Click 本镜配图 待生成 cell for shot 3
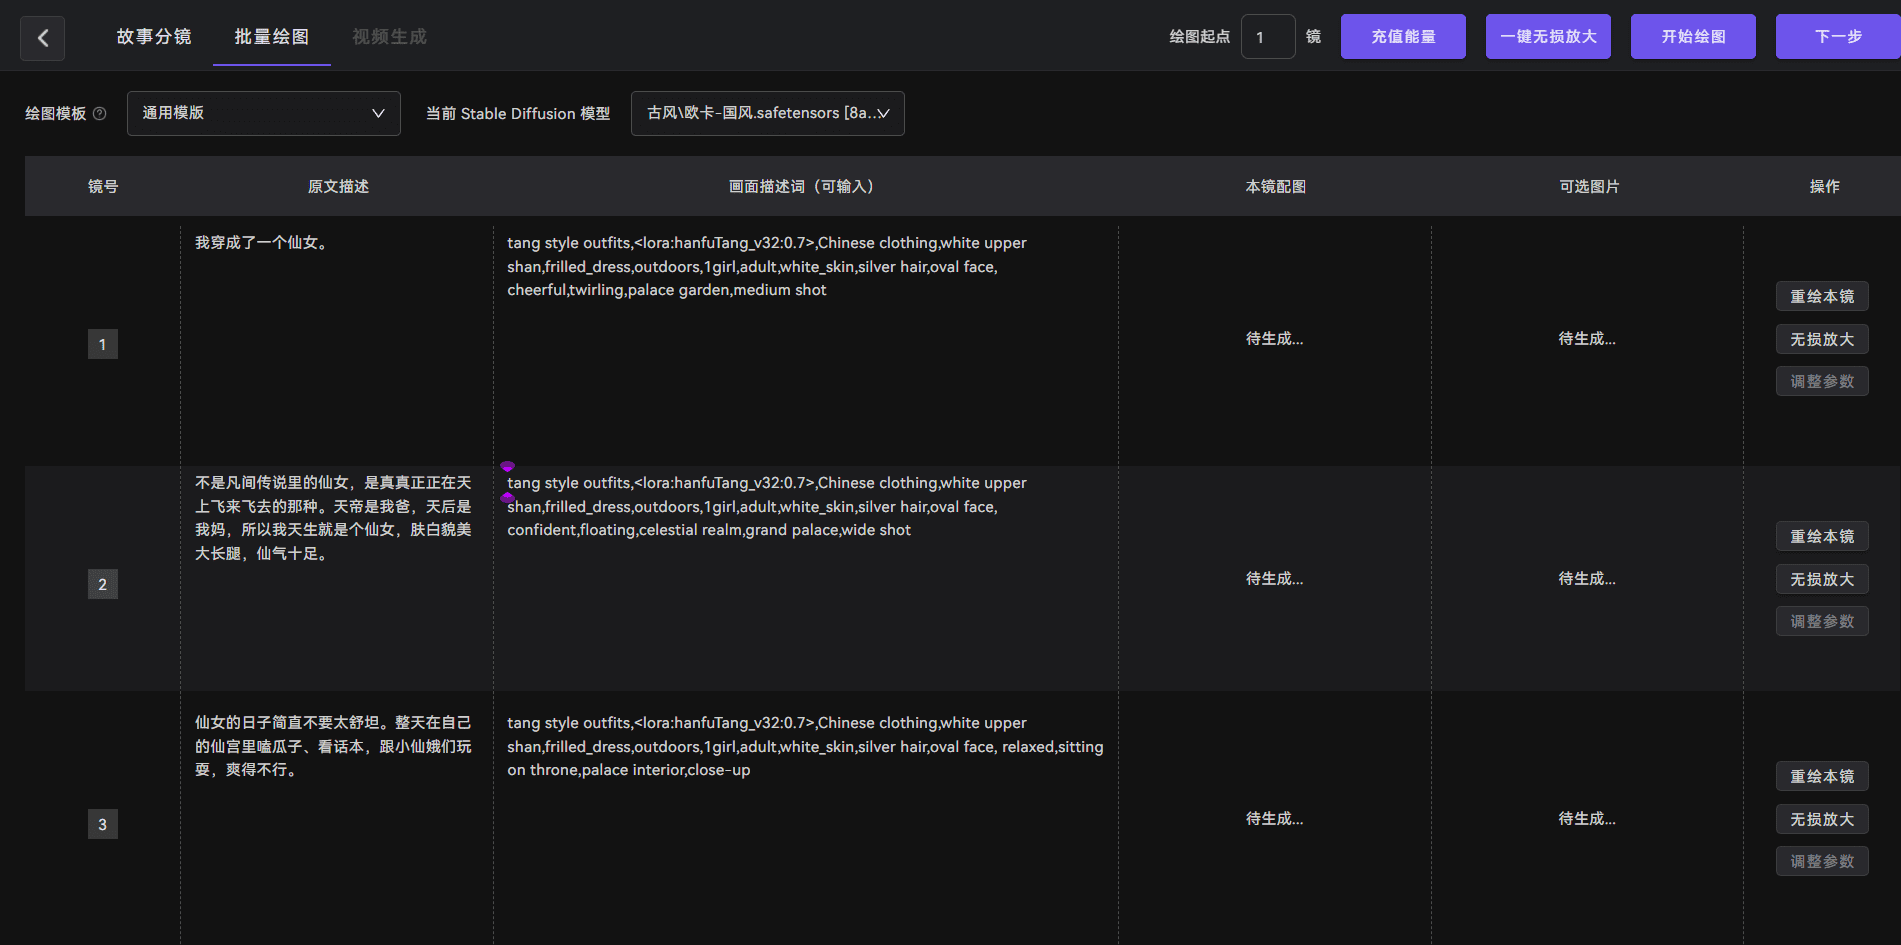 click(x=1274, y=819)
